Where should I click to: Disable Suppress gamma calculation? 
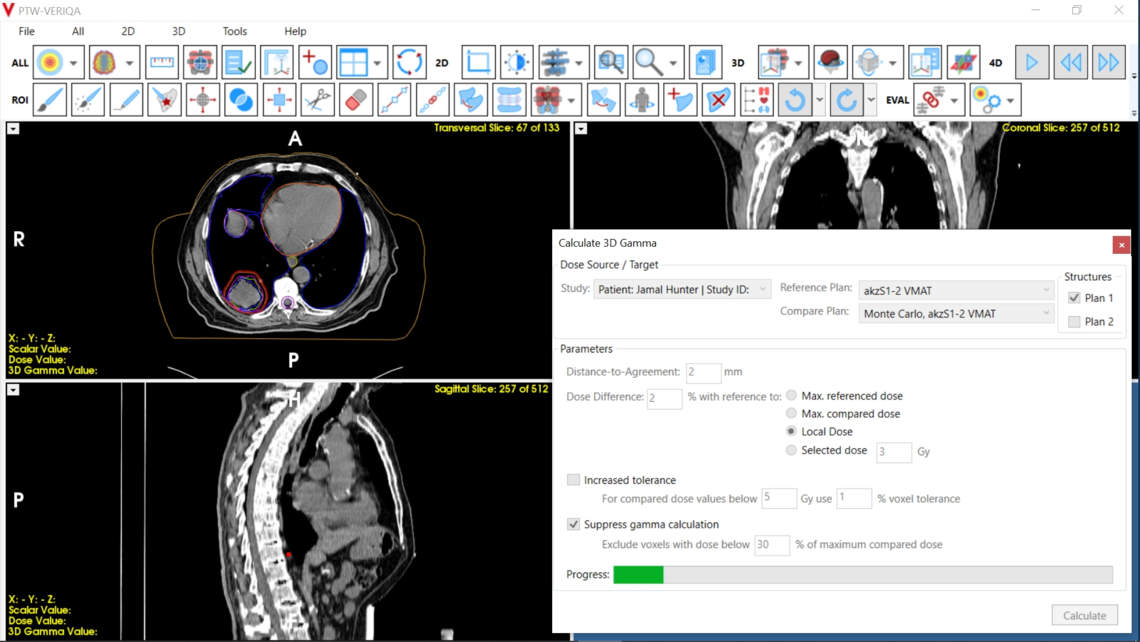click(574, 524)
